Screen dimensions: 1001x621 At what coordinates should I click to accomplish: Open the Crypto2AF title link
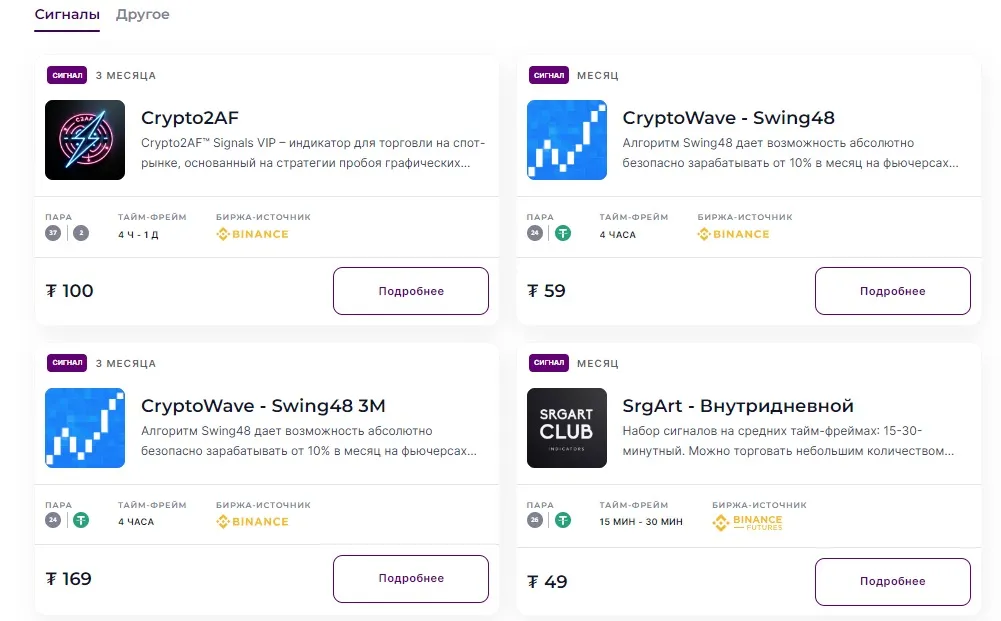click(x=190, y=118)
